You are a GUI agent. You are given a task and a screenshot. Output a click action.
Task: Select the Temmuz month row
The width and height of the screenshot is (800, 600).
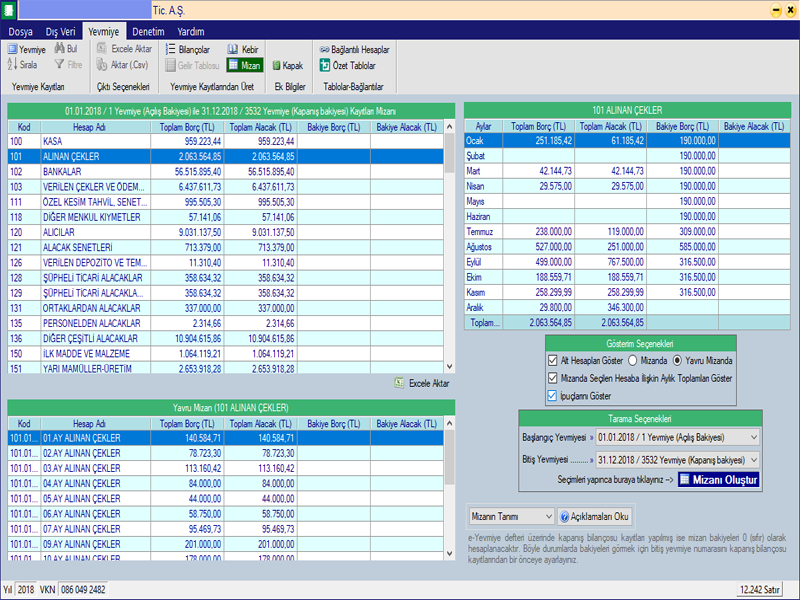627,232
